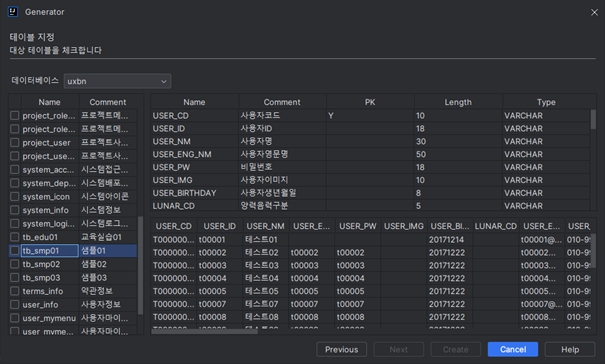Click the Previous button
This screenshot has width=605, height=364.
coord(341,349)
